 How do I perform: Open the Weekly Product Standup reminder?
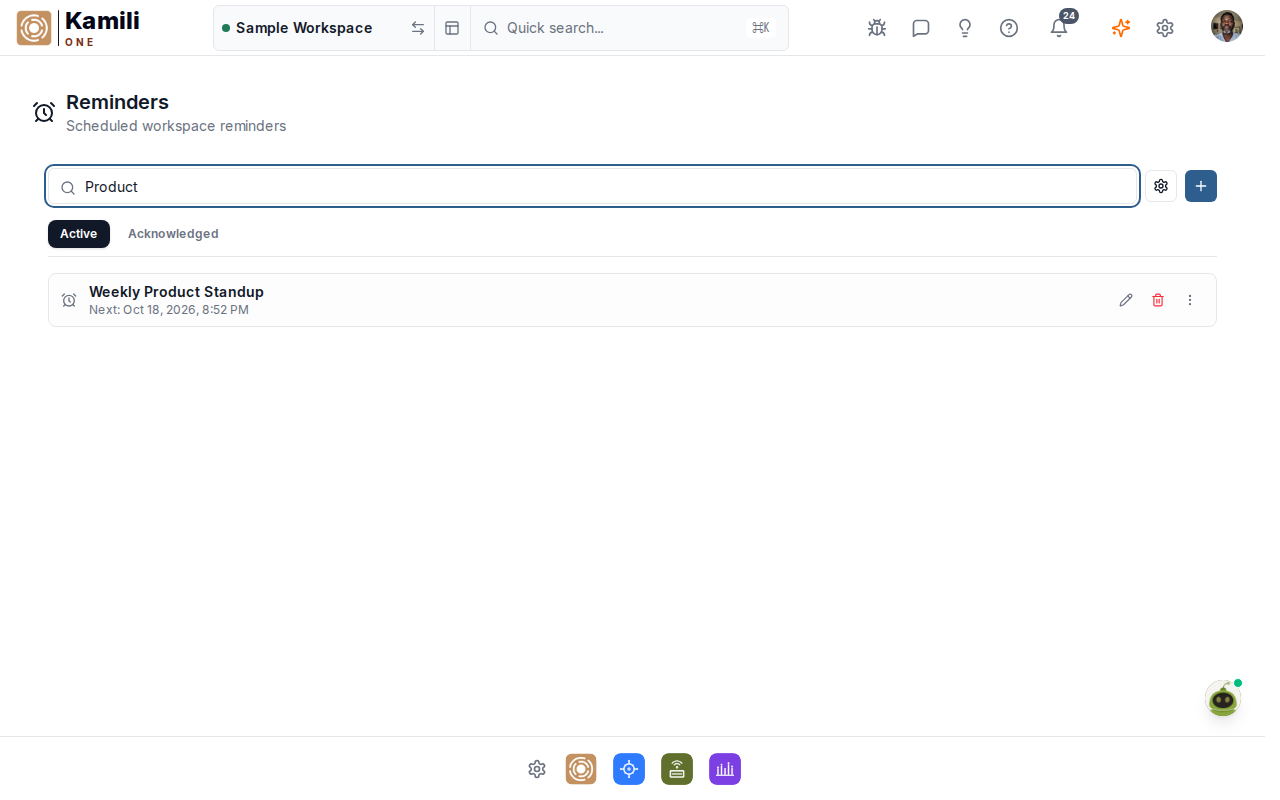(632, 300)
